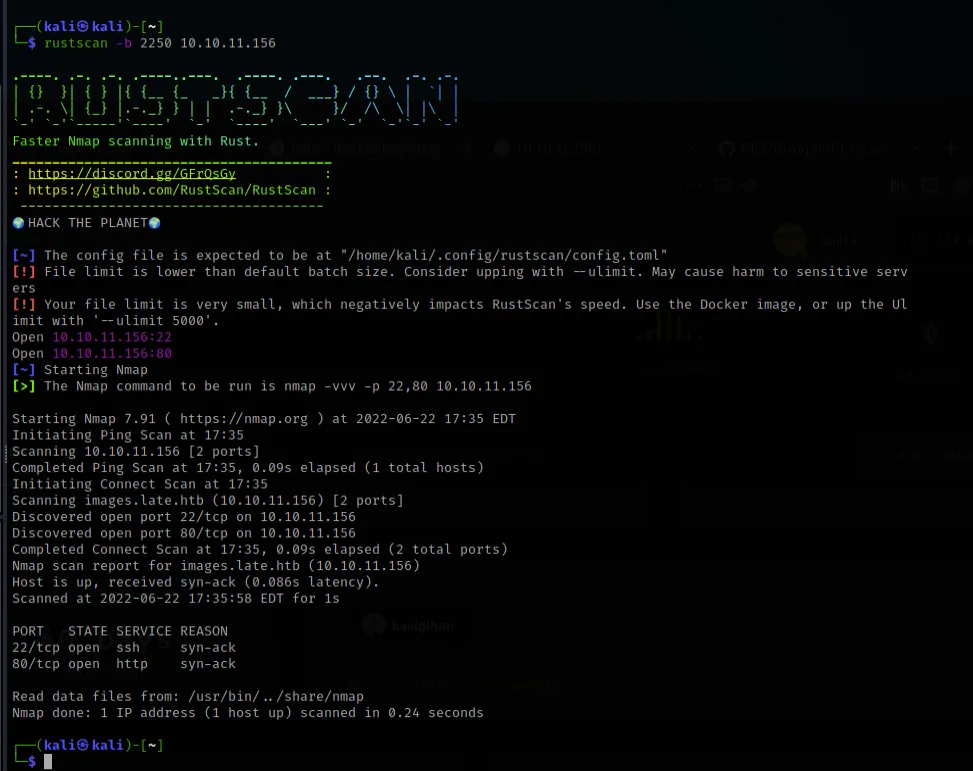
Task: Click the blinking terminal prompt cursor
Action: [x=48, y=760]
